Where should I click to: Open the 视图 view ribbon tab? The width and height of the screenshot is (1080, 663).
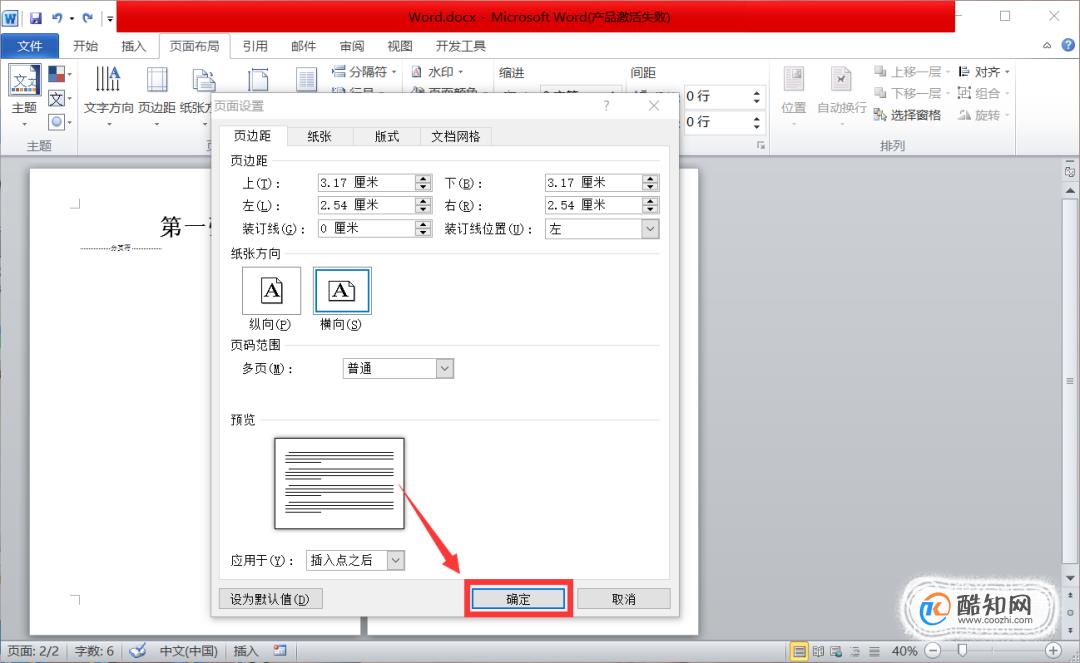pyautogui.click(x=399, y=45)
